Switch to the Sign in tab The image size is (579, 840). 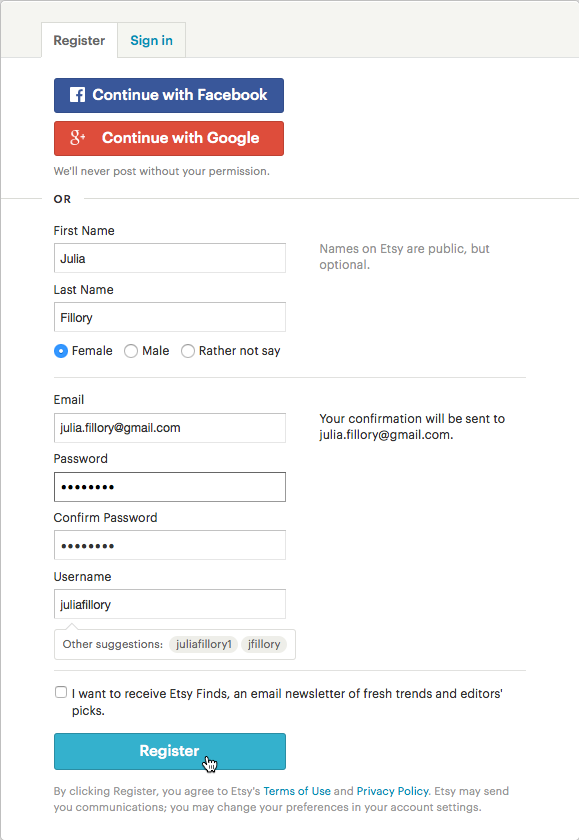click(152, 40)
